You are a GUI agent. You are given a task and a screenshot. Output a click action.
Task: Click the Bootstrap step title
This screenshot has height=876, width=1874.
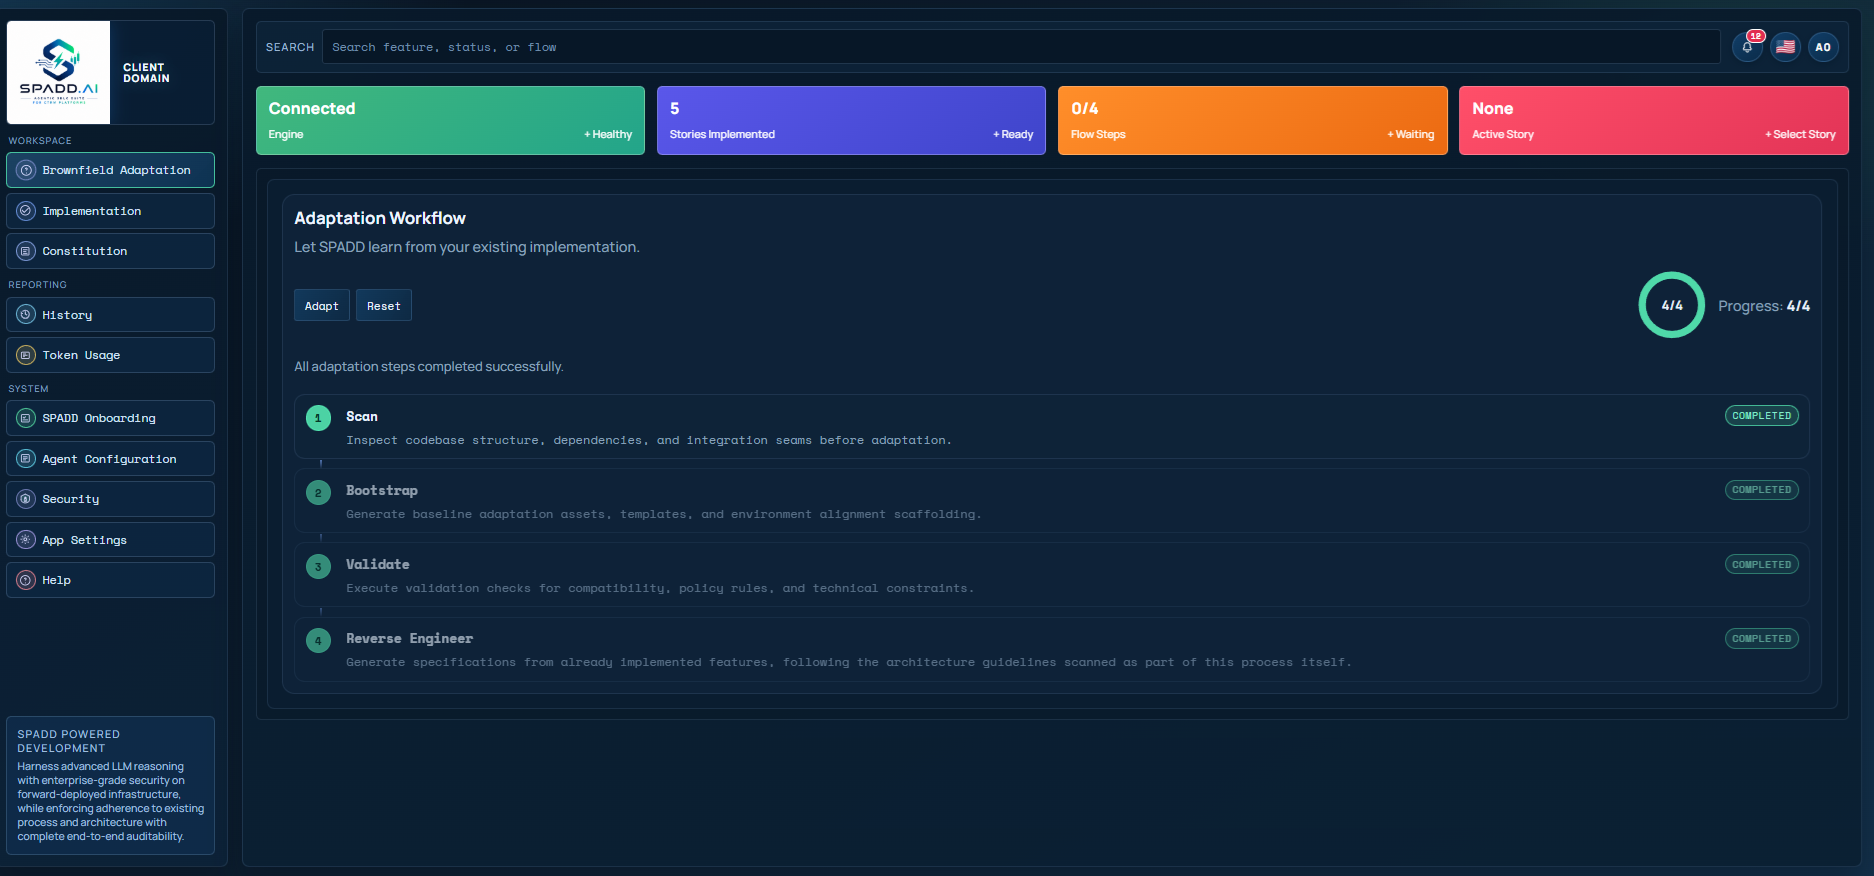382,490
